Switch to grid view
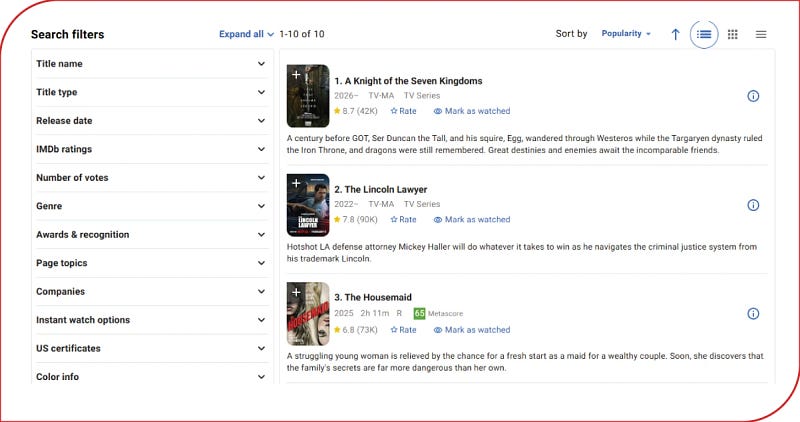This screenshot has width=800, height=422. pos(733,34)
